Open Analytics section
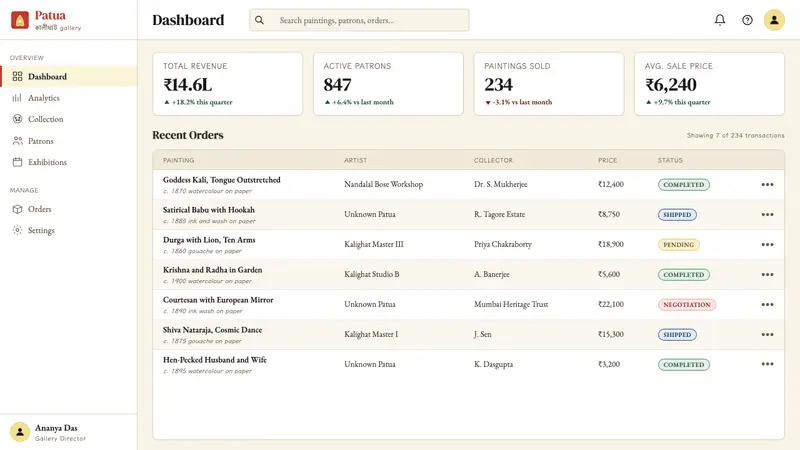The image size is (800, 450). pyautogui.click(x=68, y=97)
